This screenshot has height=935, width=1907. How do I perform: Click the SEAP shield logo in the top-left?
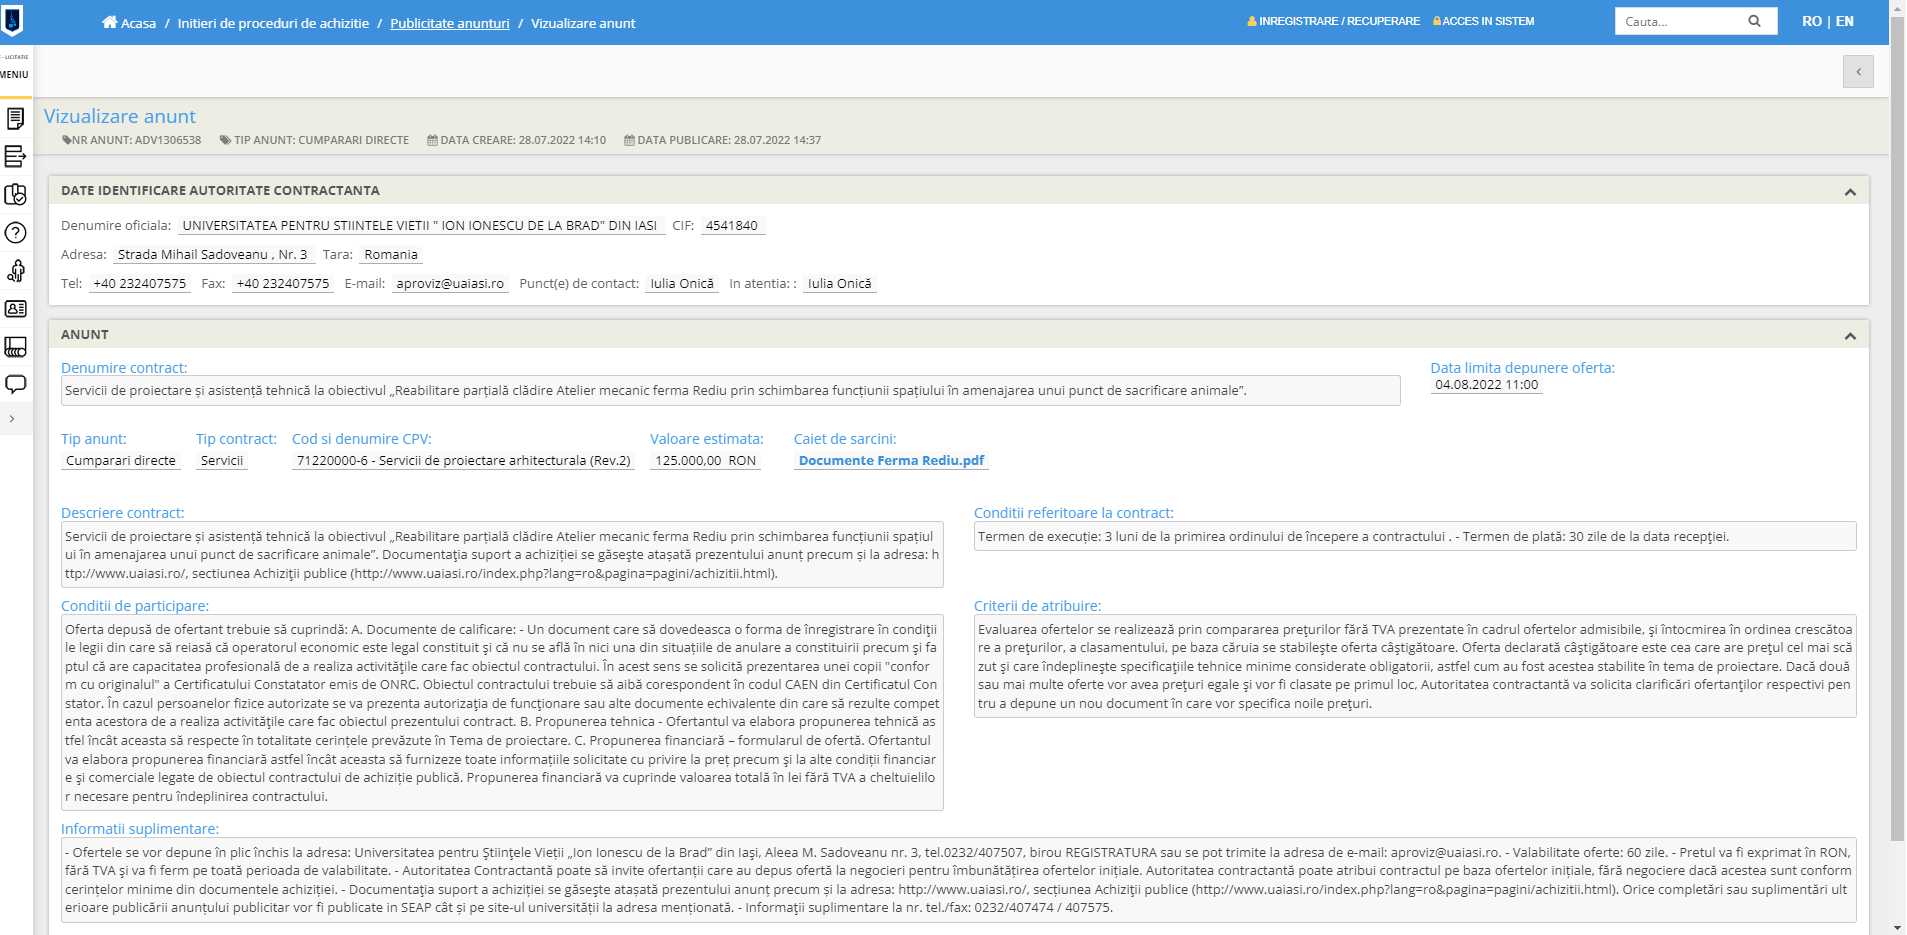tap(13, 20)
